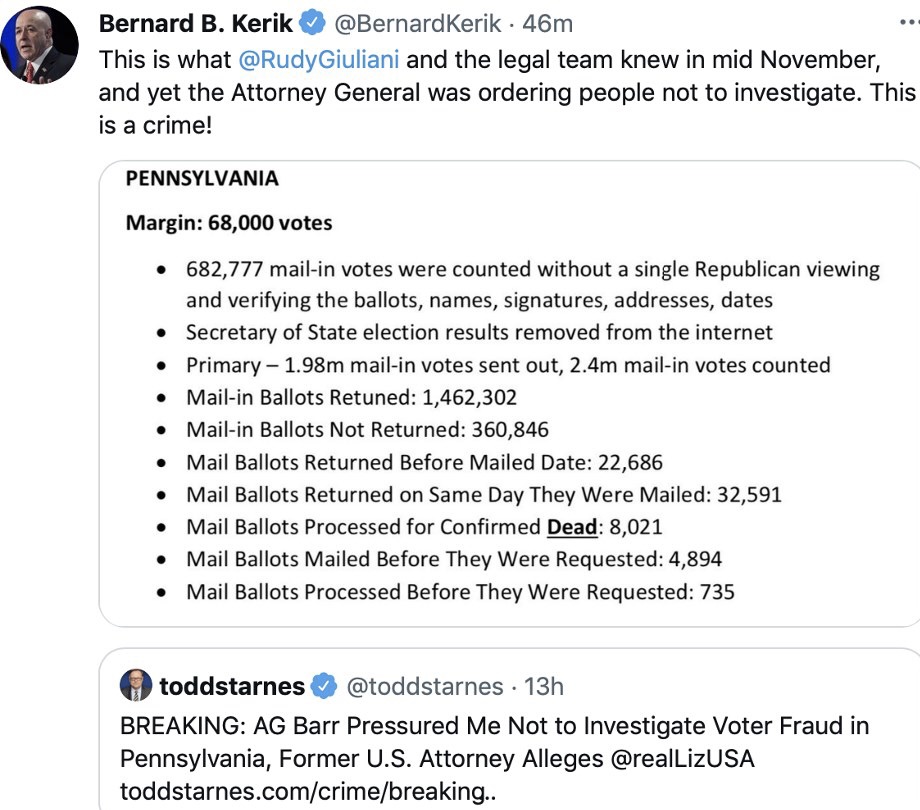Open the @RudyGiuliani mention link
Screen dimensions: 920x810
click(319, 59)
